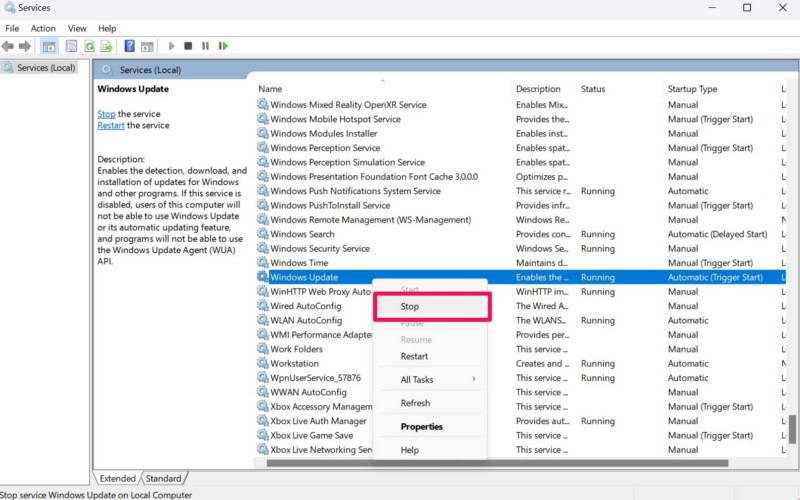Choose Stop in the context menu

(x=431, y=306)
